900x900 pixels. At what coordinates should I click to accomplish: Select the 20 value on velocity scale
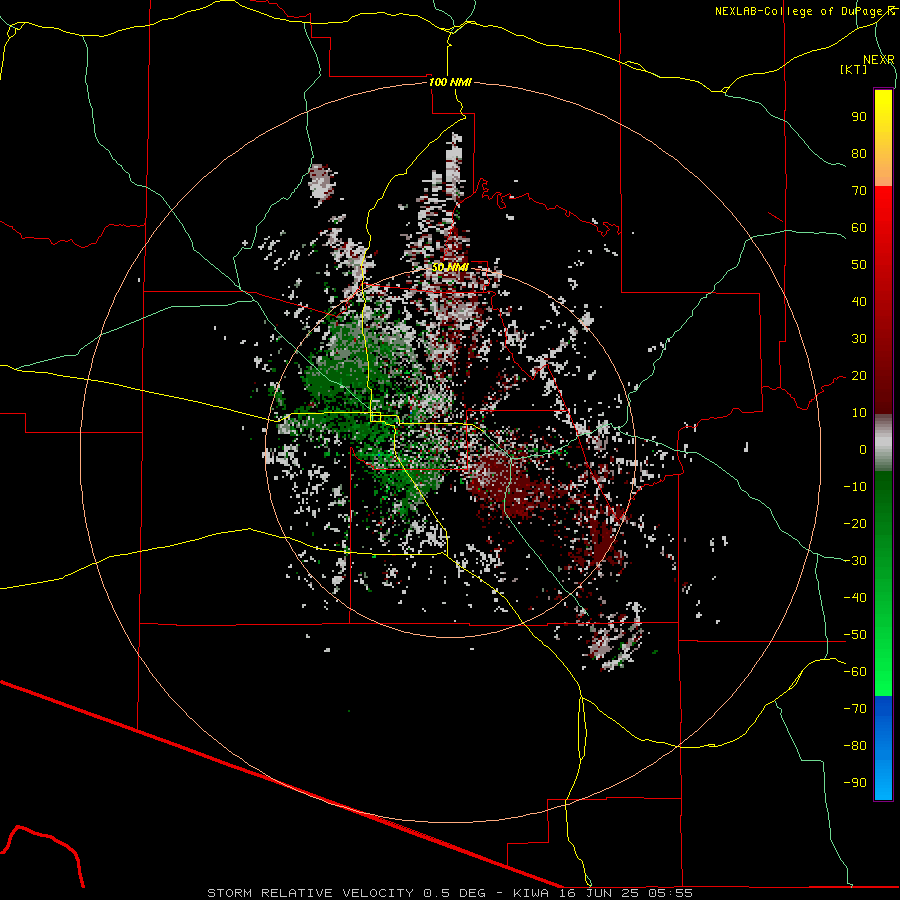859,376
